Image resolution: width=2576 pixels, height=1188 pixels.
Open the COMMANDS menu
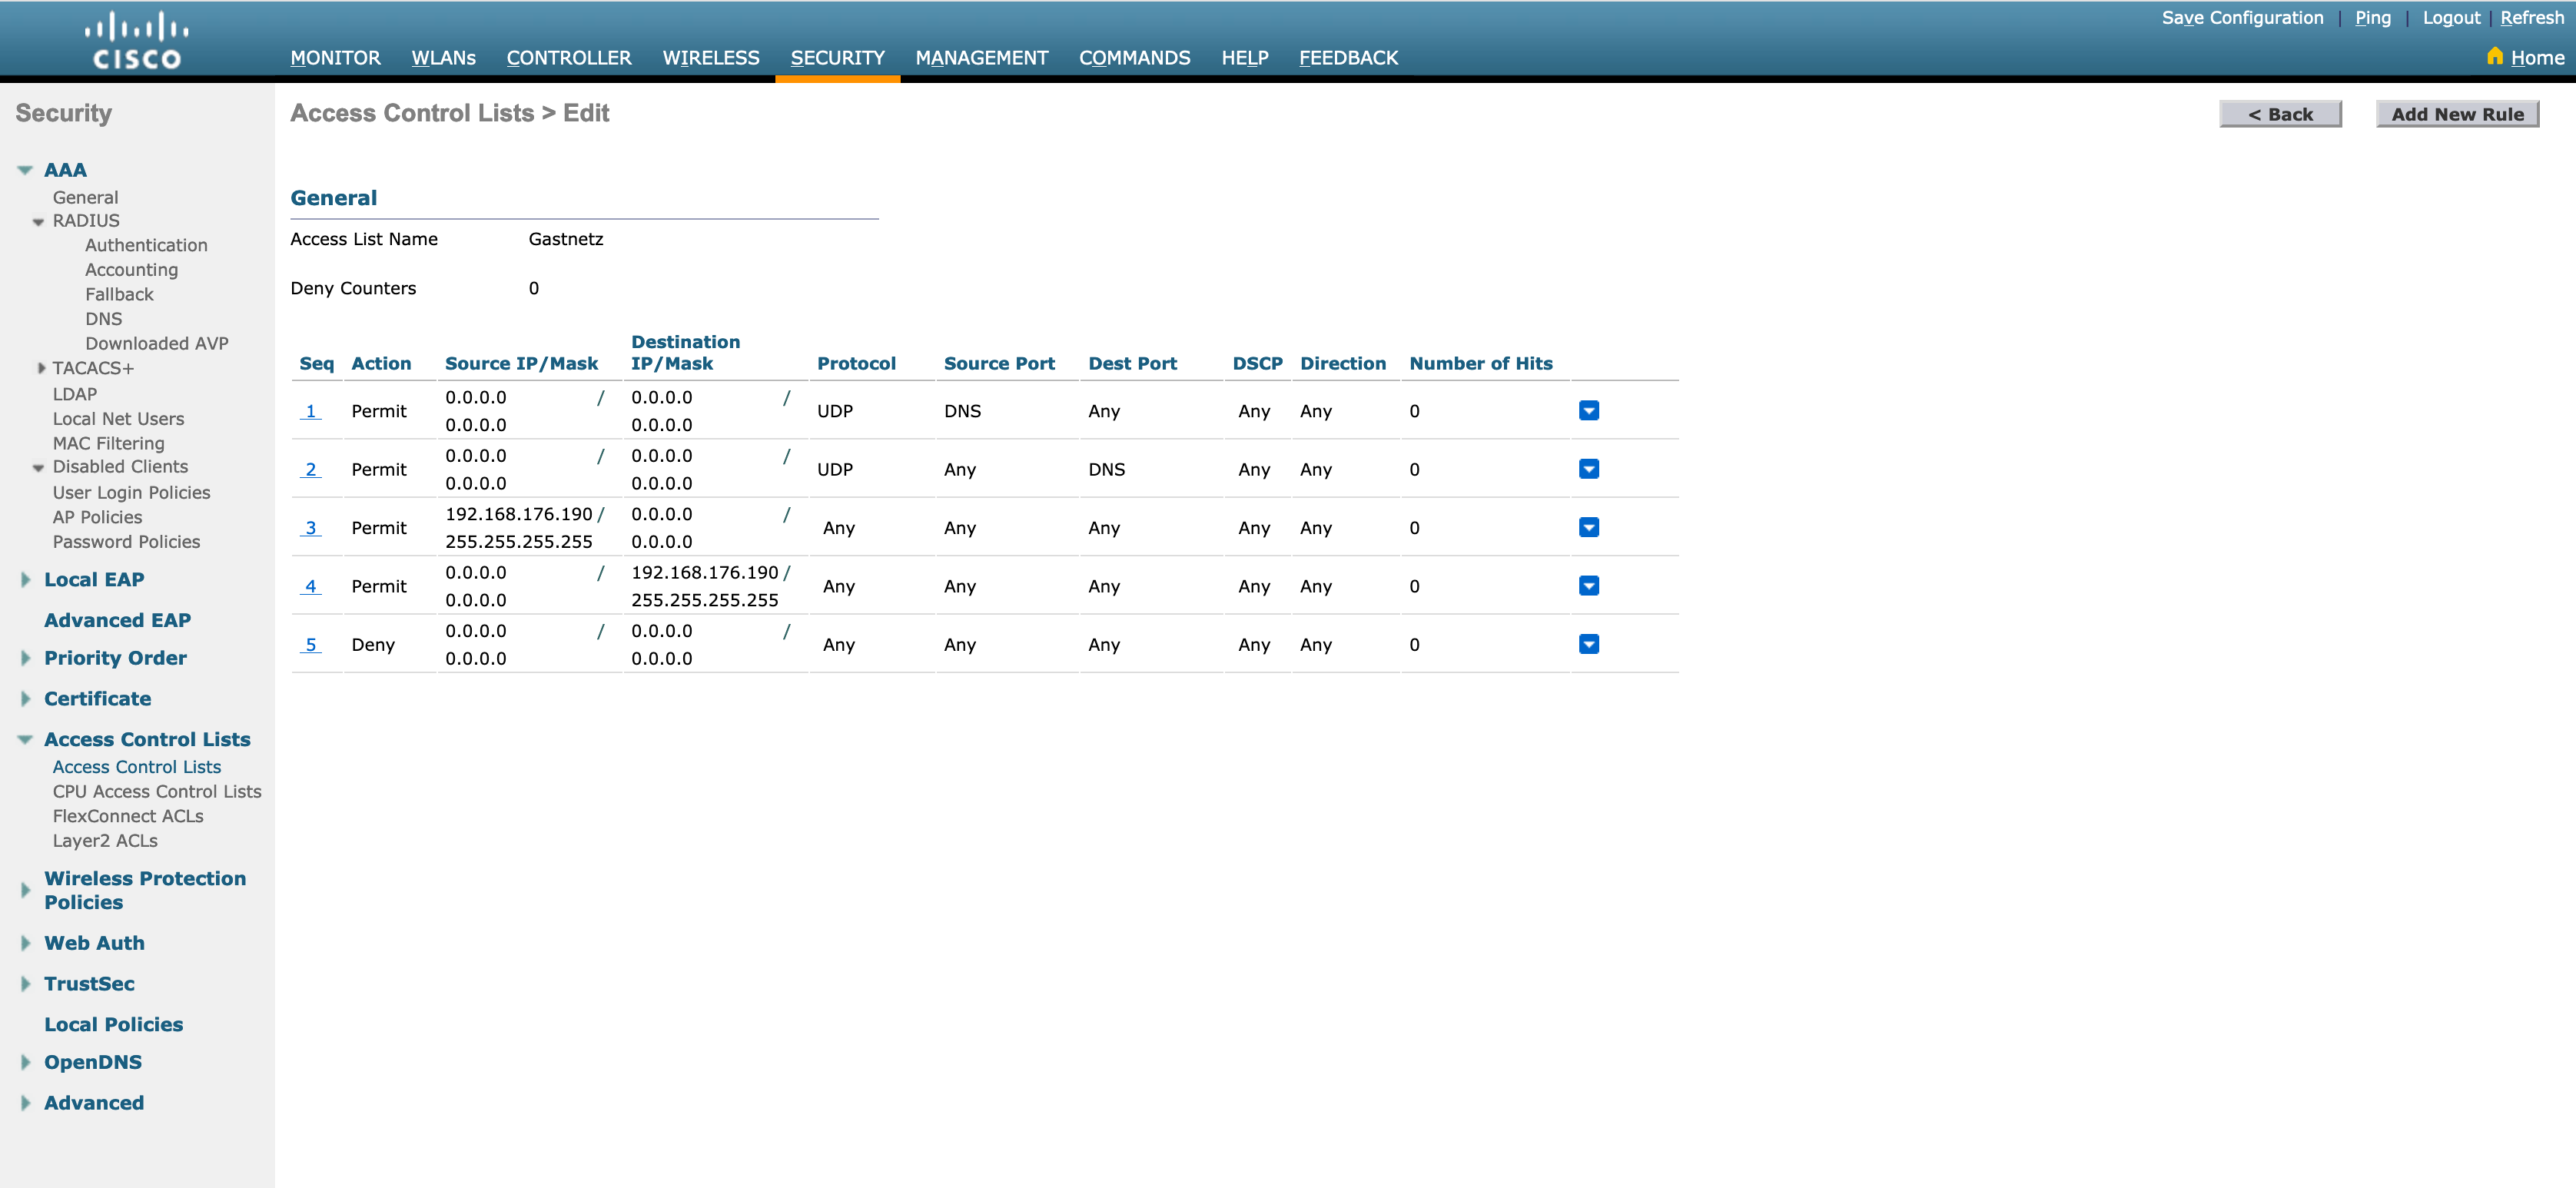click(x=1134, y=58)
